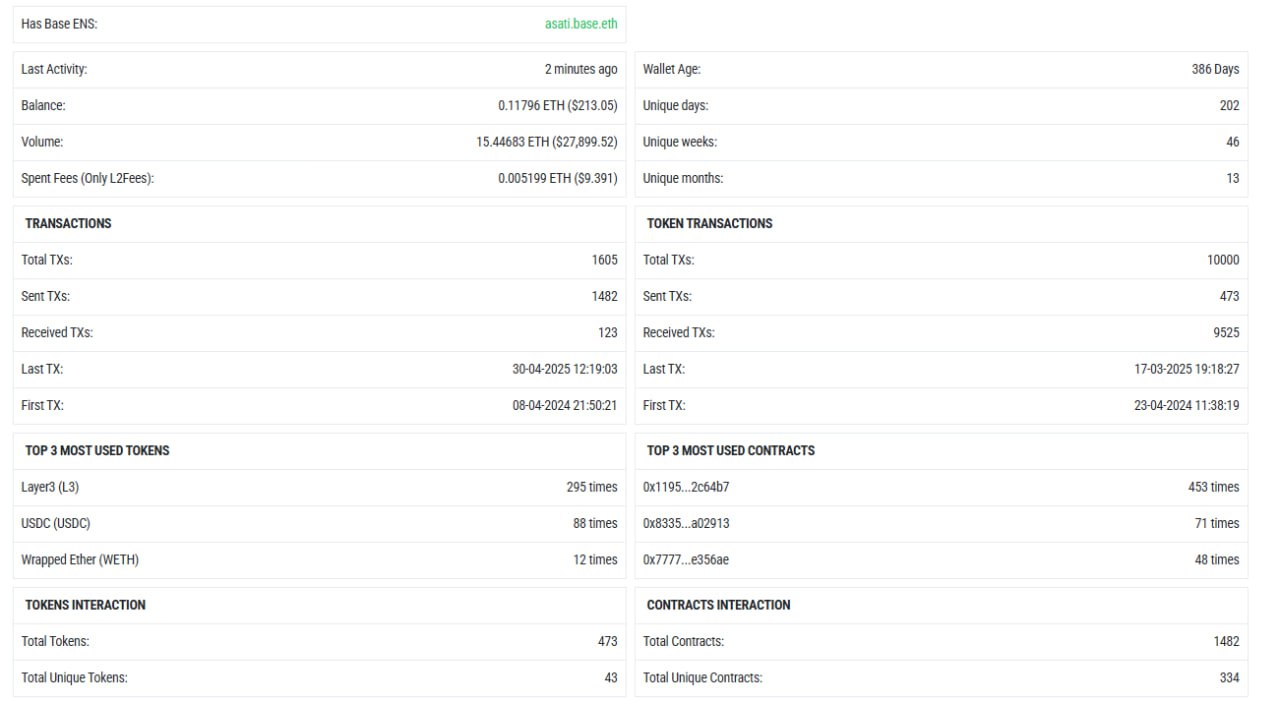Click the TOKENS INTERACTION header
This screenshot has width=1280, height=702.
click(85, 605)
